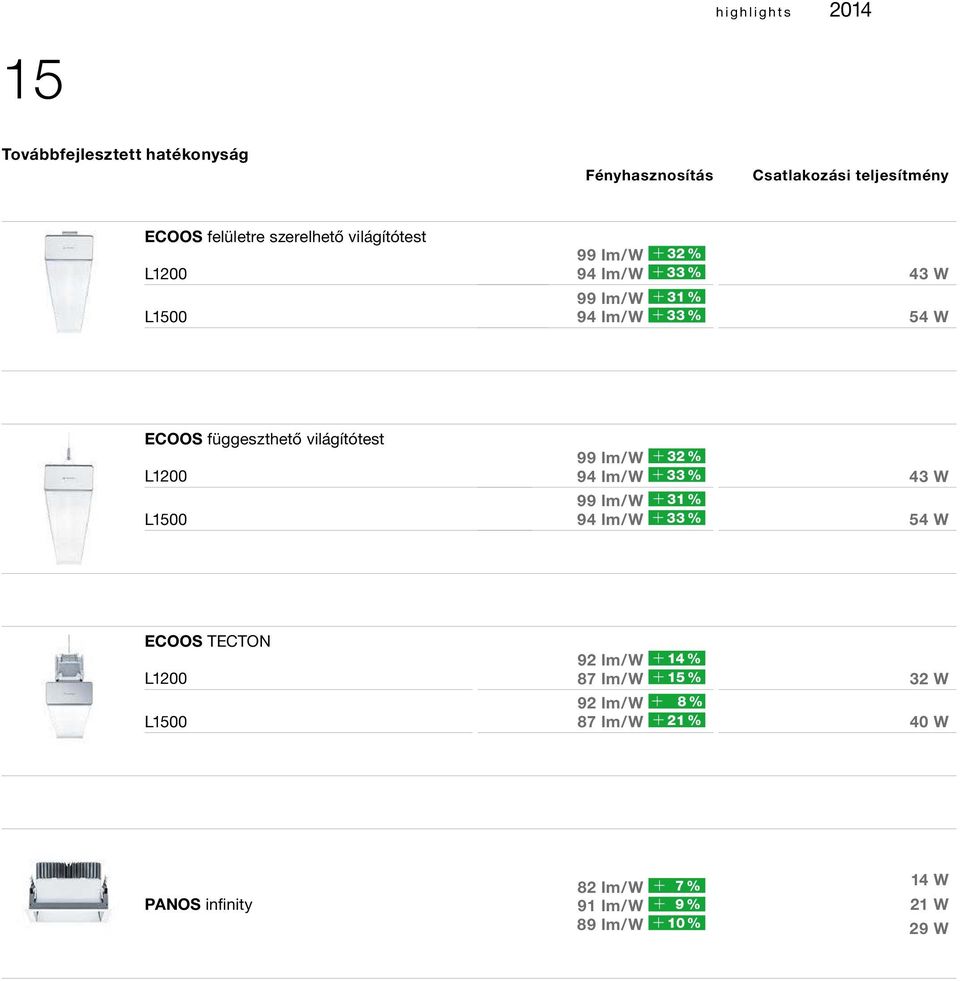Select "L1200" under ECOOS felületre szerelhető
The width and height of the screenshot is (960, 981).
pyautogui.click(x=166, y=274)
